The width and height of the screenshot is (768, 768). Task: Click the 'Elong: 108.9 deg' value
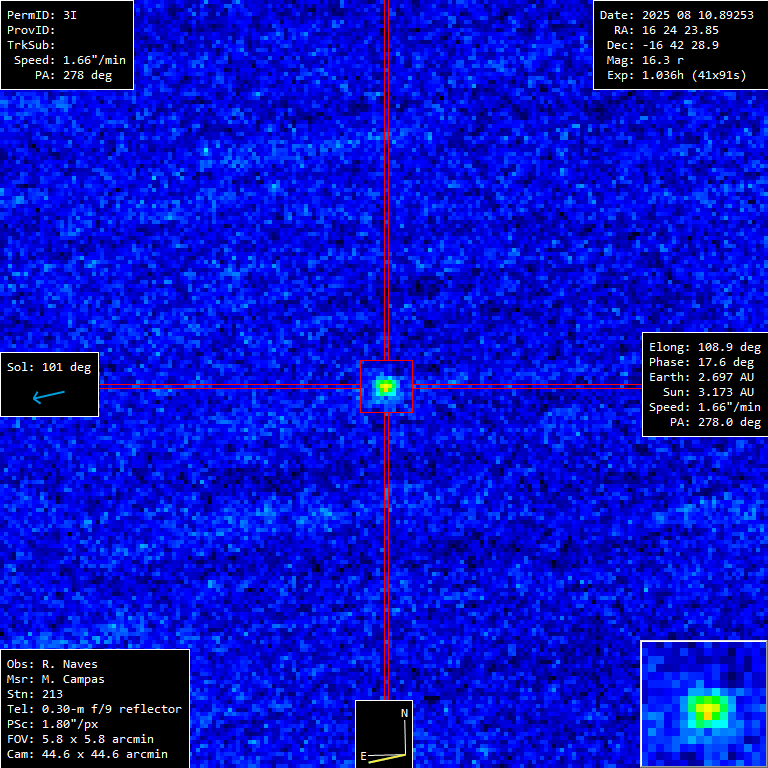705,347
